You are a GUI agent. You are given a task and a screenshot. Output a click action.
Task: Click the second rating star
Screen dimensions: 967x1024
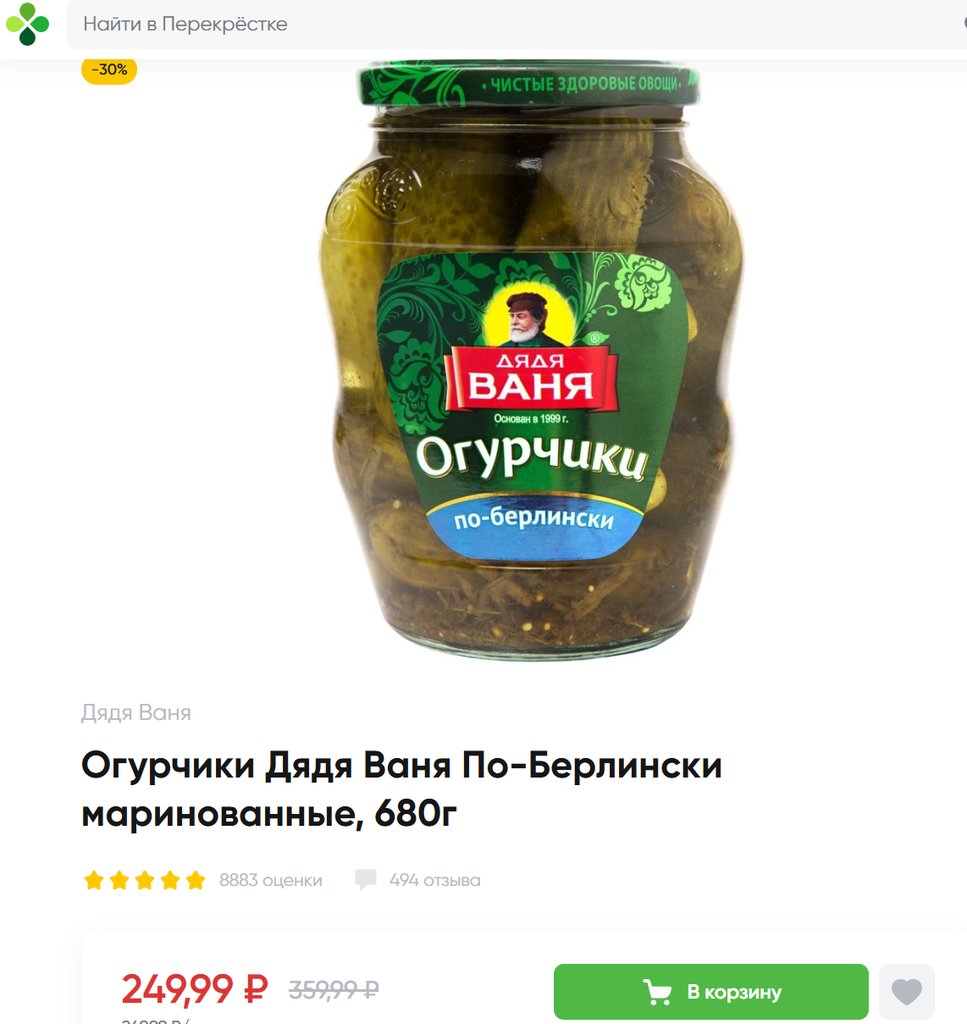pyautogui.click(x=119, y=880)
